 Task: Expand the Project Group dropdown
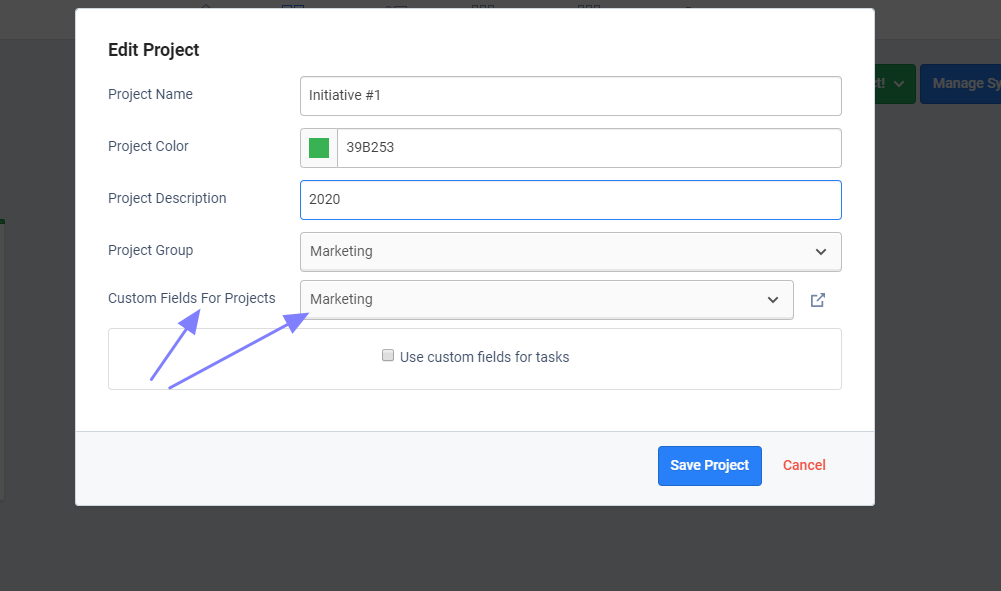(570, 252)
